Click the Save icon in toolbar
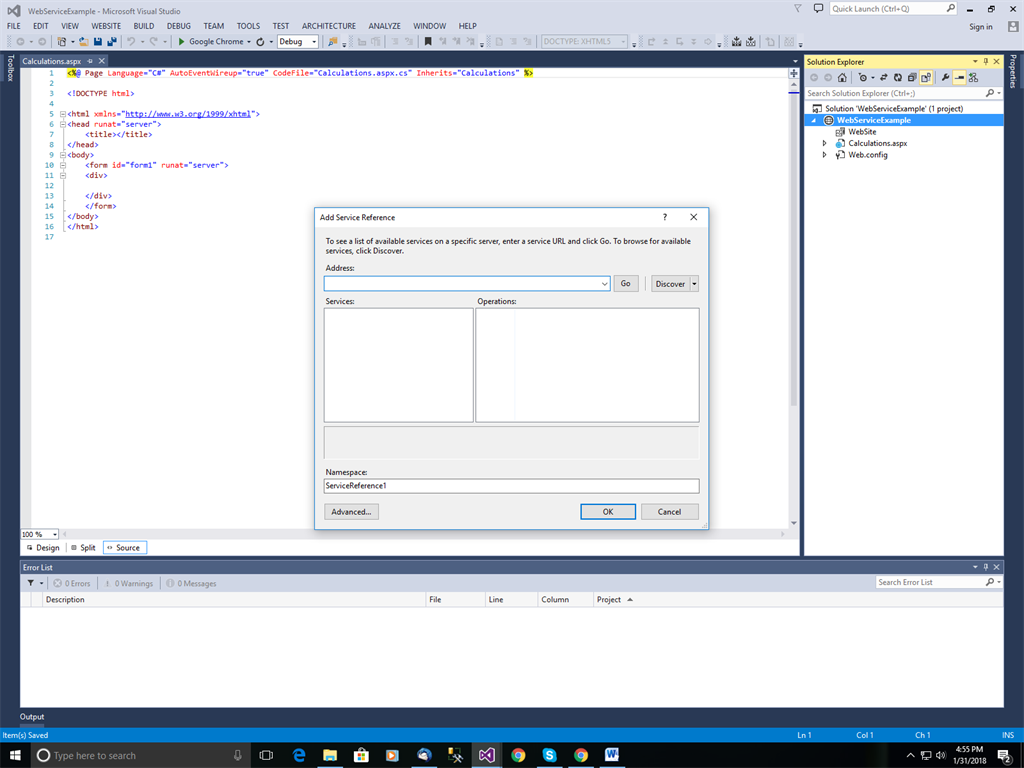 [98, 41]
